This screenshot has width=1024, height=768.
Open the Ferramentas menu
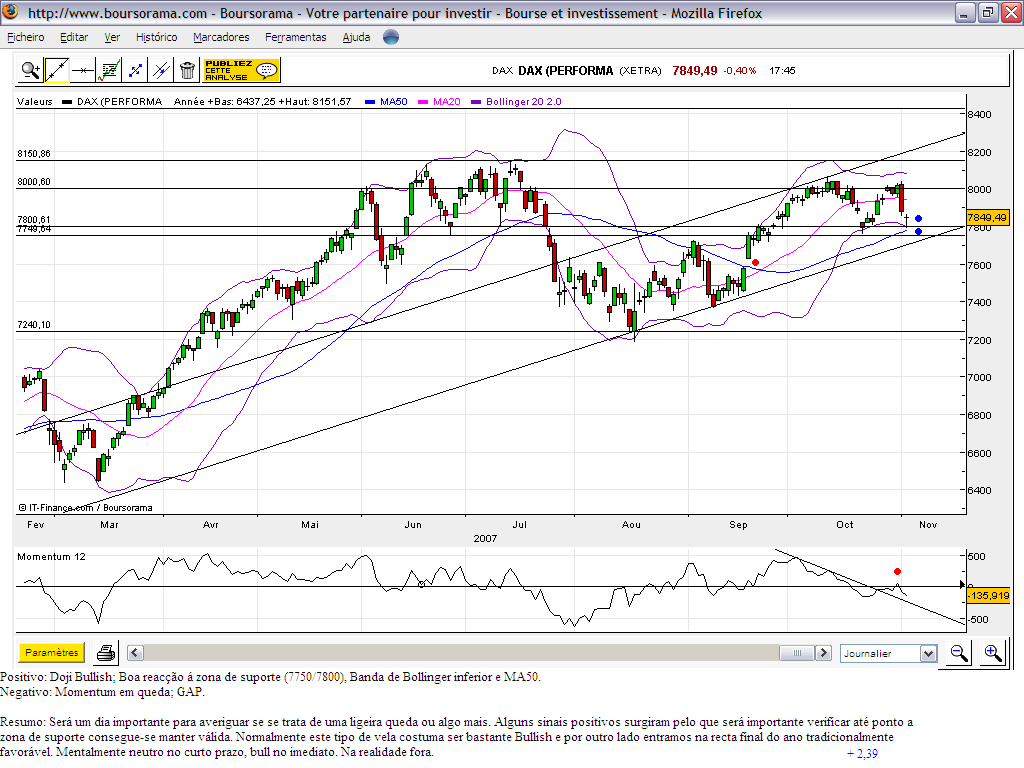pyautogui.click(x=296, y=37)
